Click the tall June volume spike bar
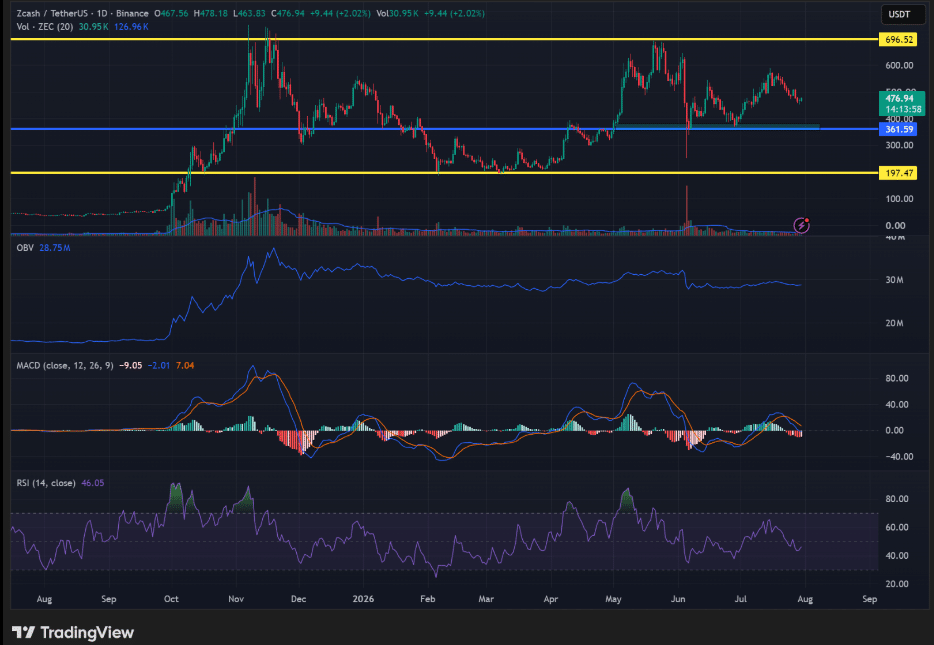 coord(687,208)
